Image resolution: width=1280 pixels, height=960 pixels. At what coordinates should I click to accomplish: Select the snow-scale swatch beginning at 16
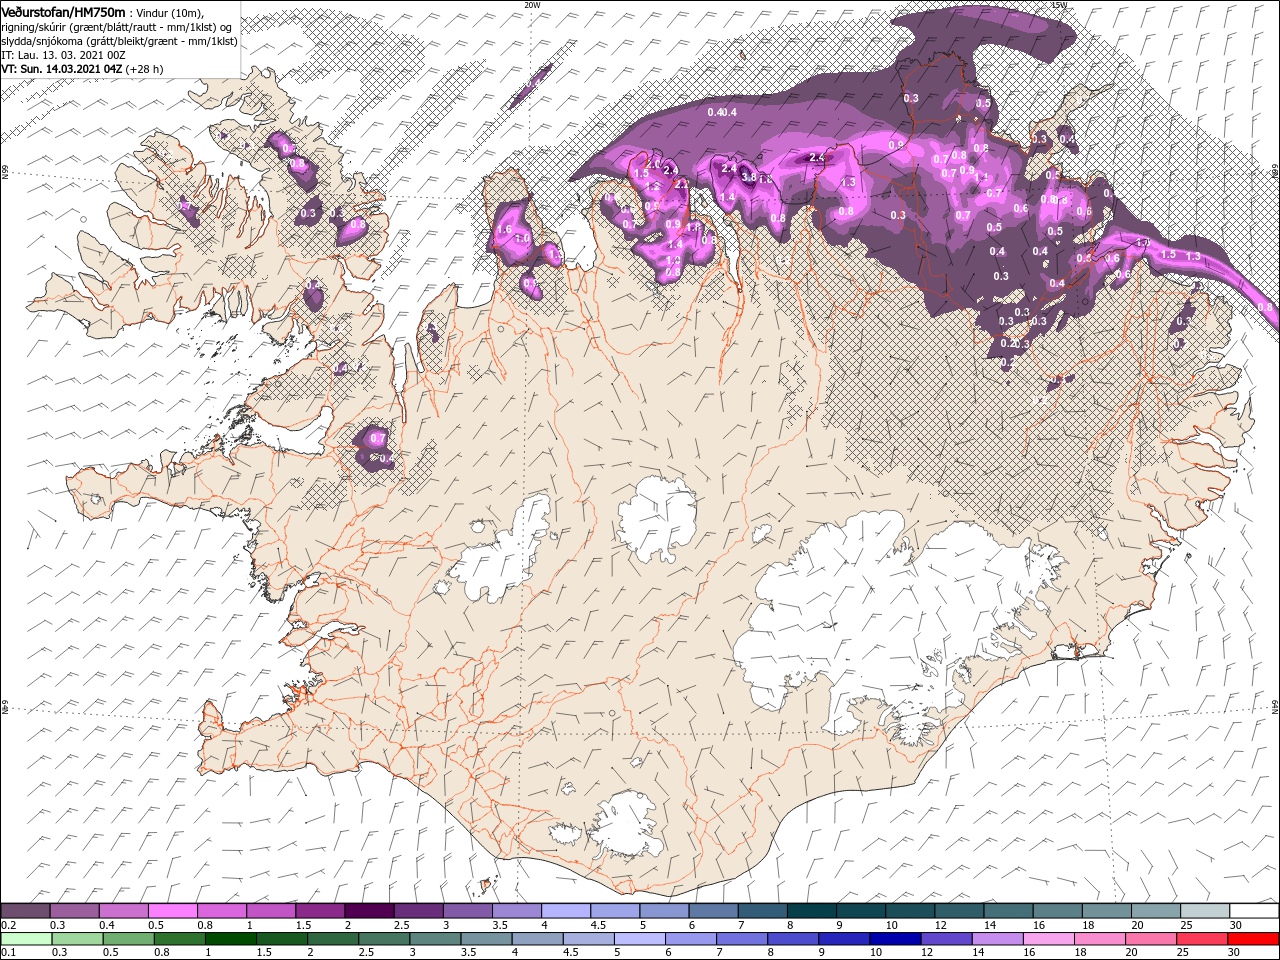[1057, 911]
